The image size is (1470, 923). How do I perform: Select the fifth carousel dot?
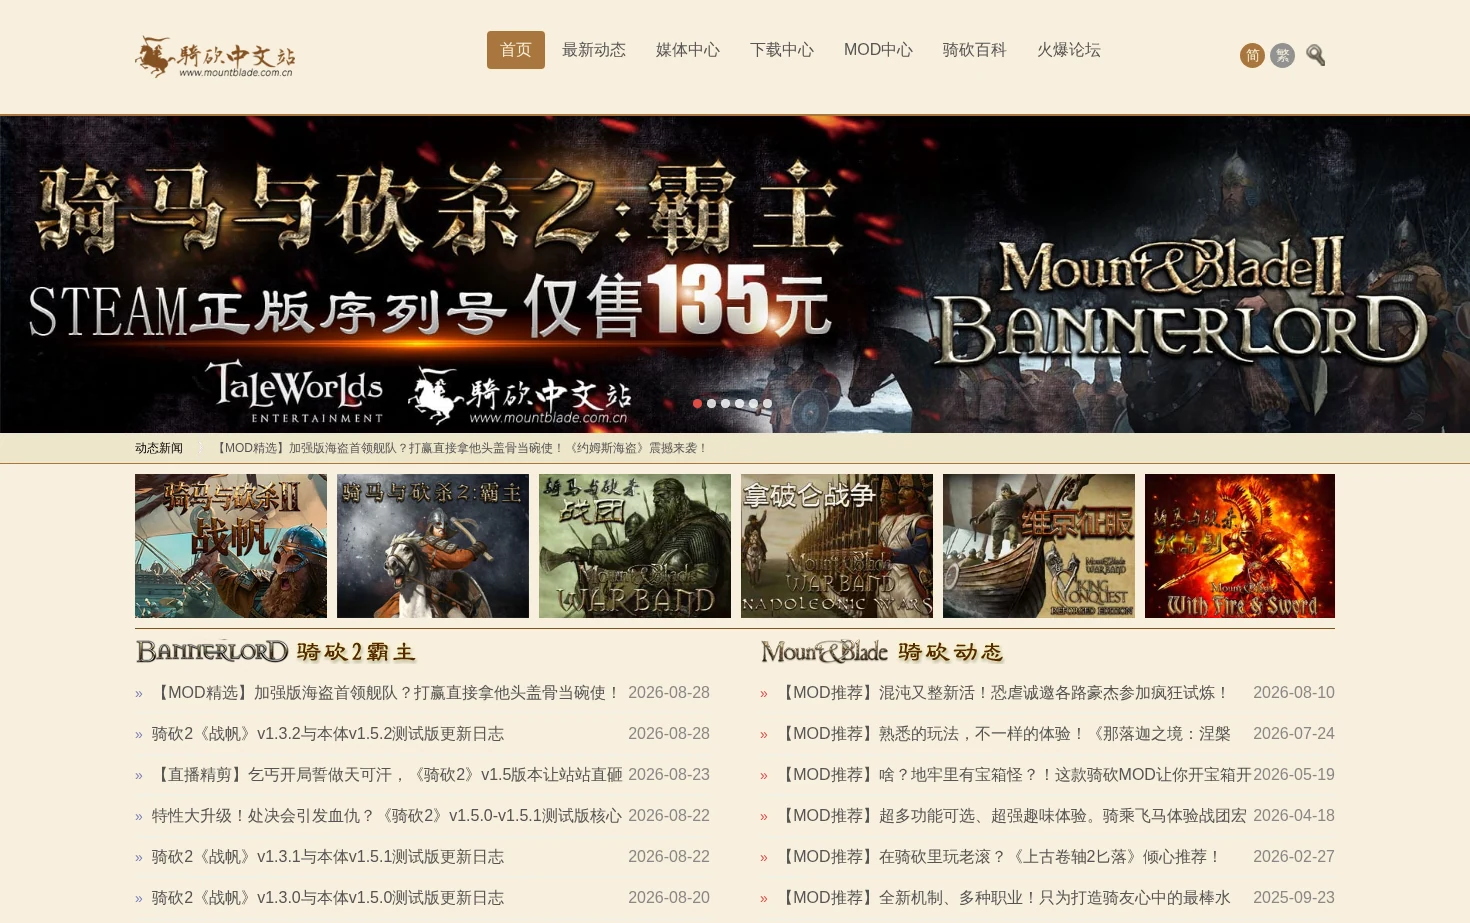753,404
